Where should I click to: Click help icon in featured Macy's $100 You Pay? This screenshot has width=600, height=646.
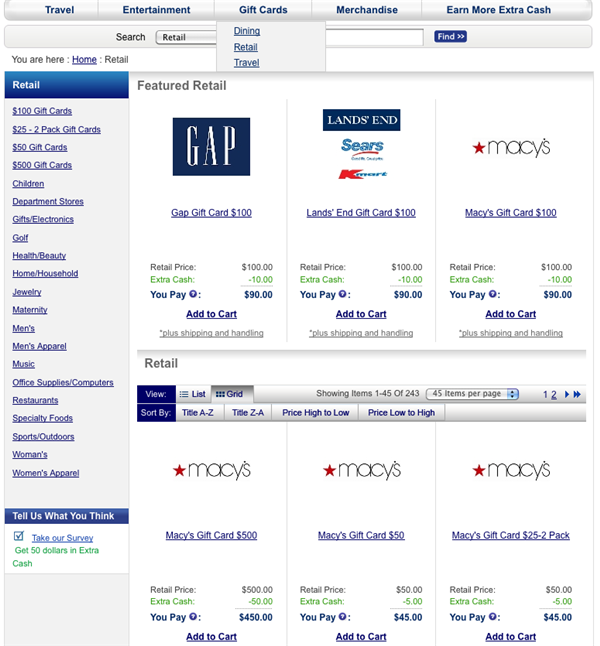tap(492, 294)
